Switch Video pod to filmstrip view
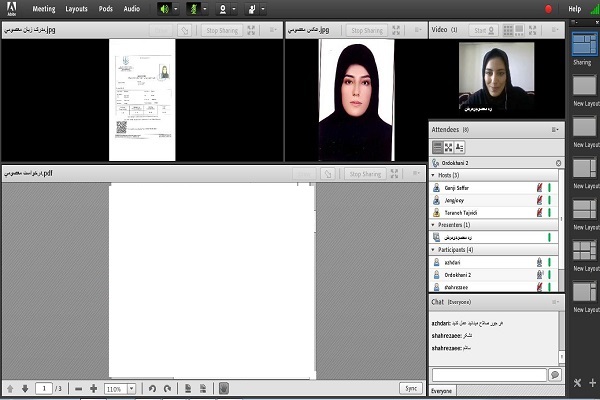The width and height of the screenshot is (600, 400). click(519, 30)
